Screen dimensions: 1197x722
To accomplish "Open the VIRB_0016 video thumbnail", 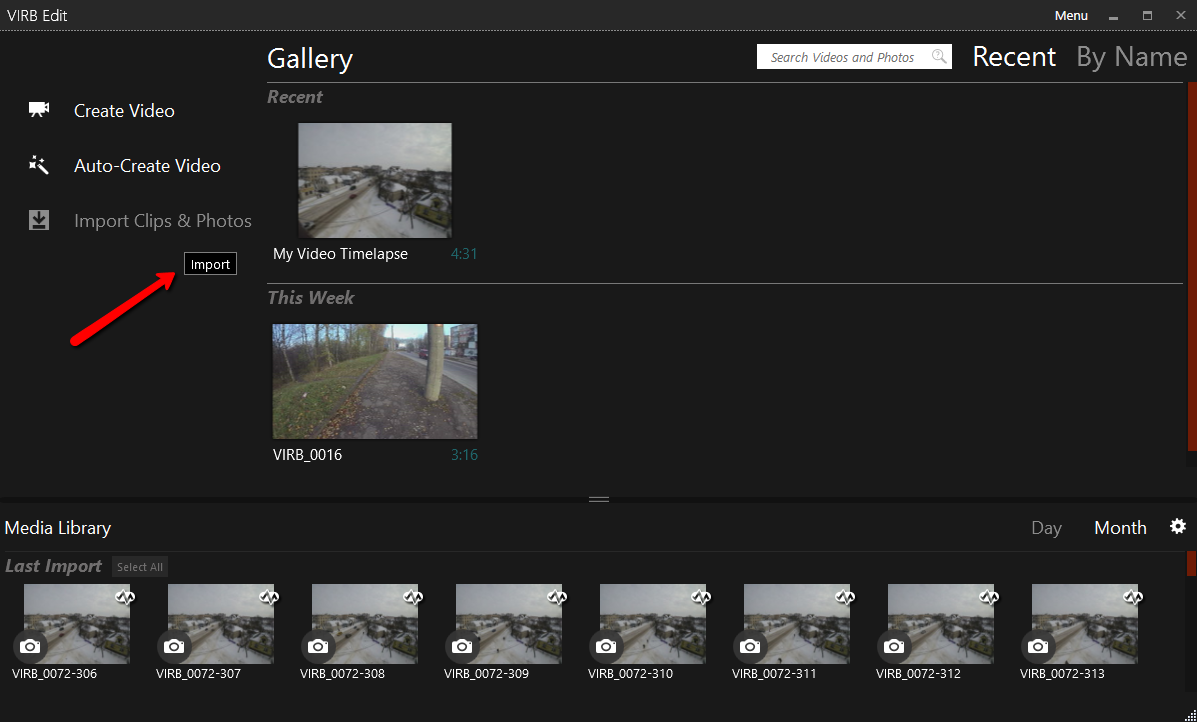I will click(375, 381).
